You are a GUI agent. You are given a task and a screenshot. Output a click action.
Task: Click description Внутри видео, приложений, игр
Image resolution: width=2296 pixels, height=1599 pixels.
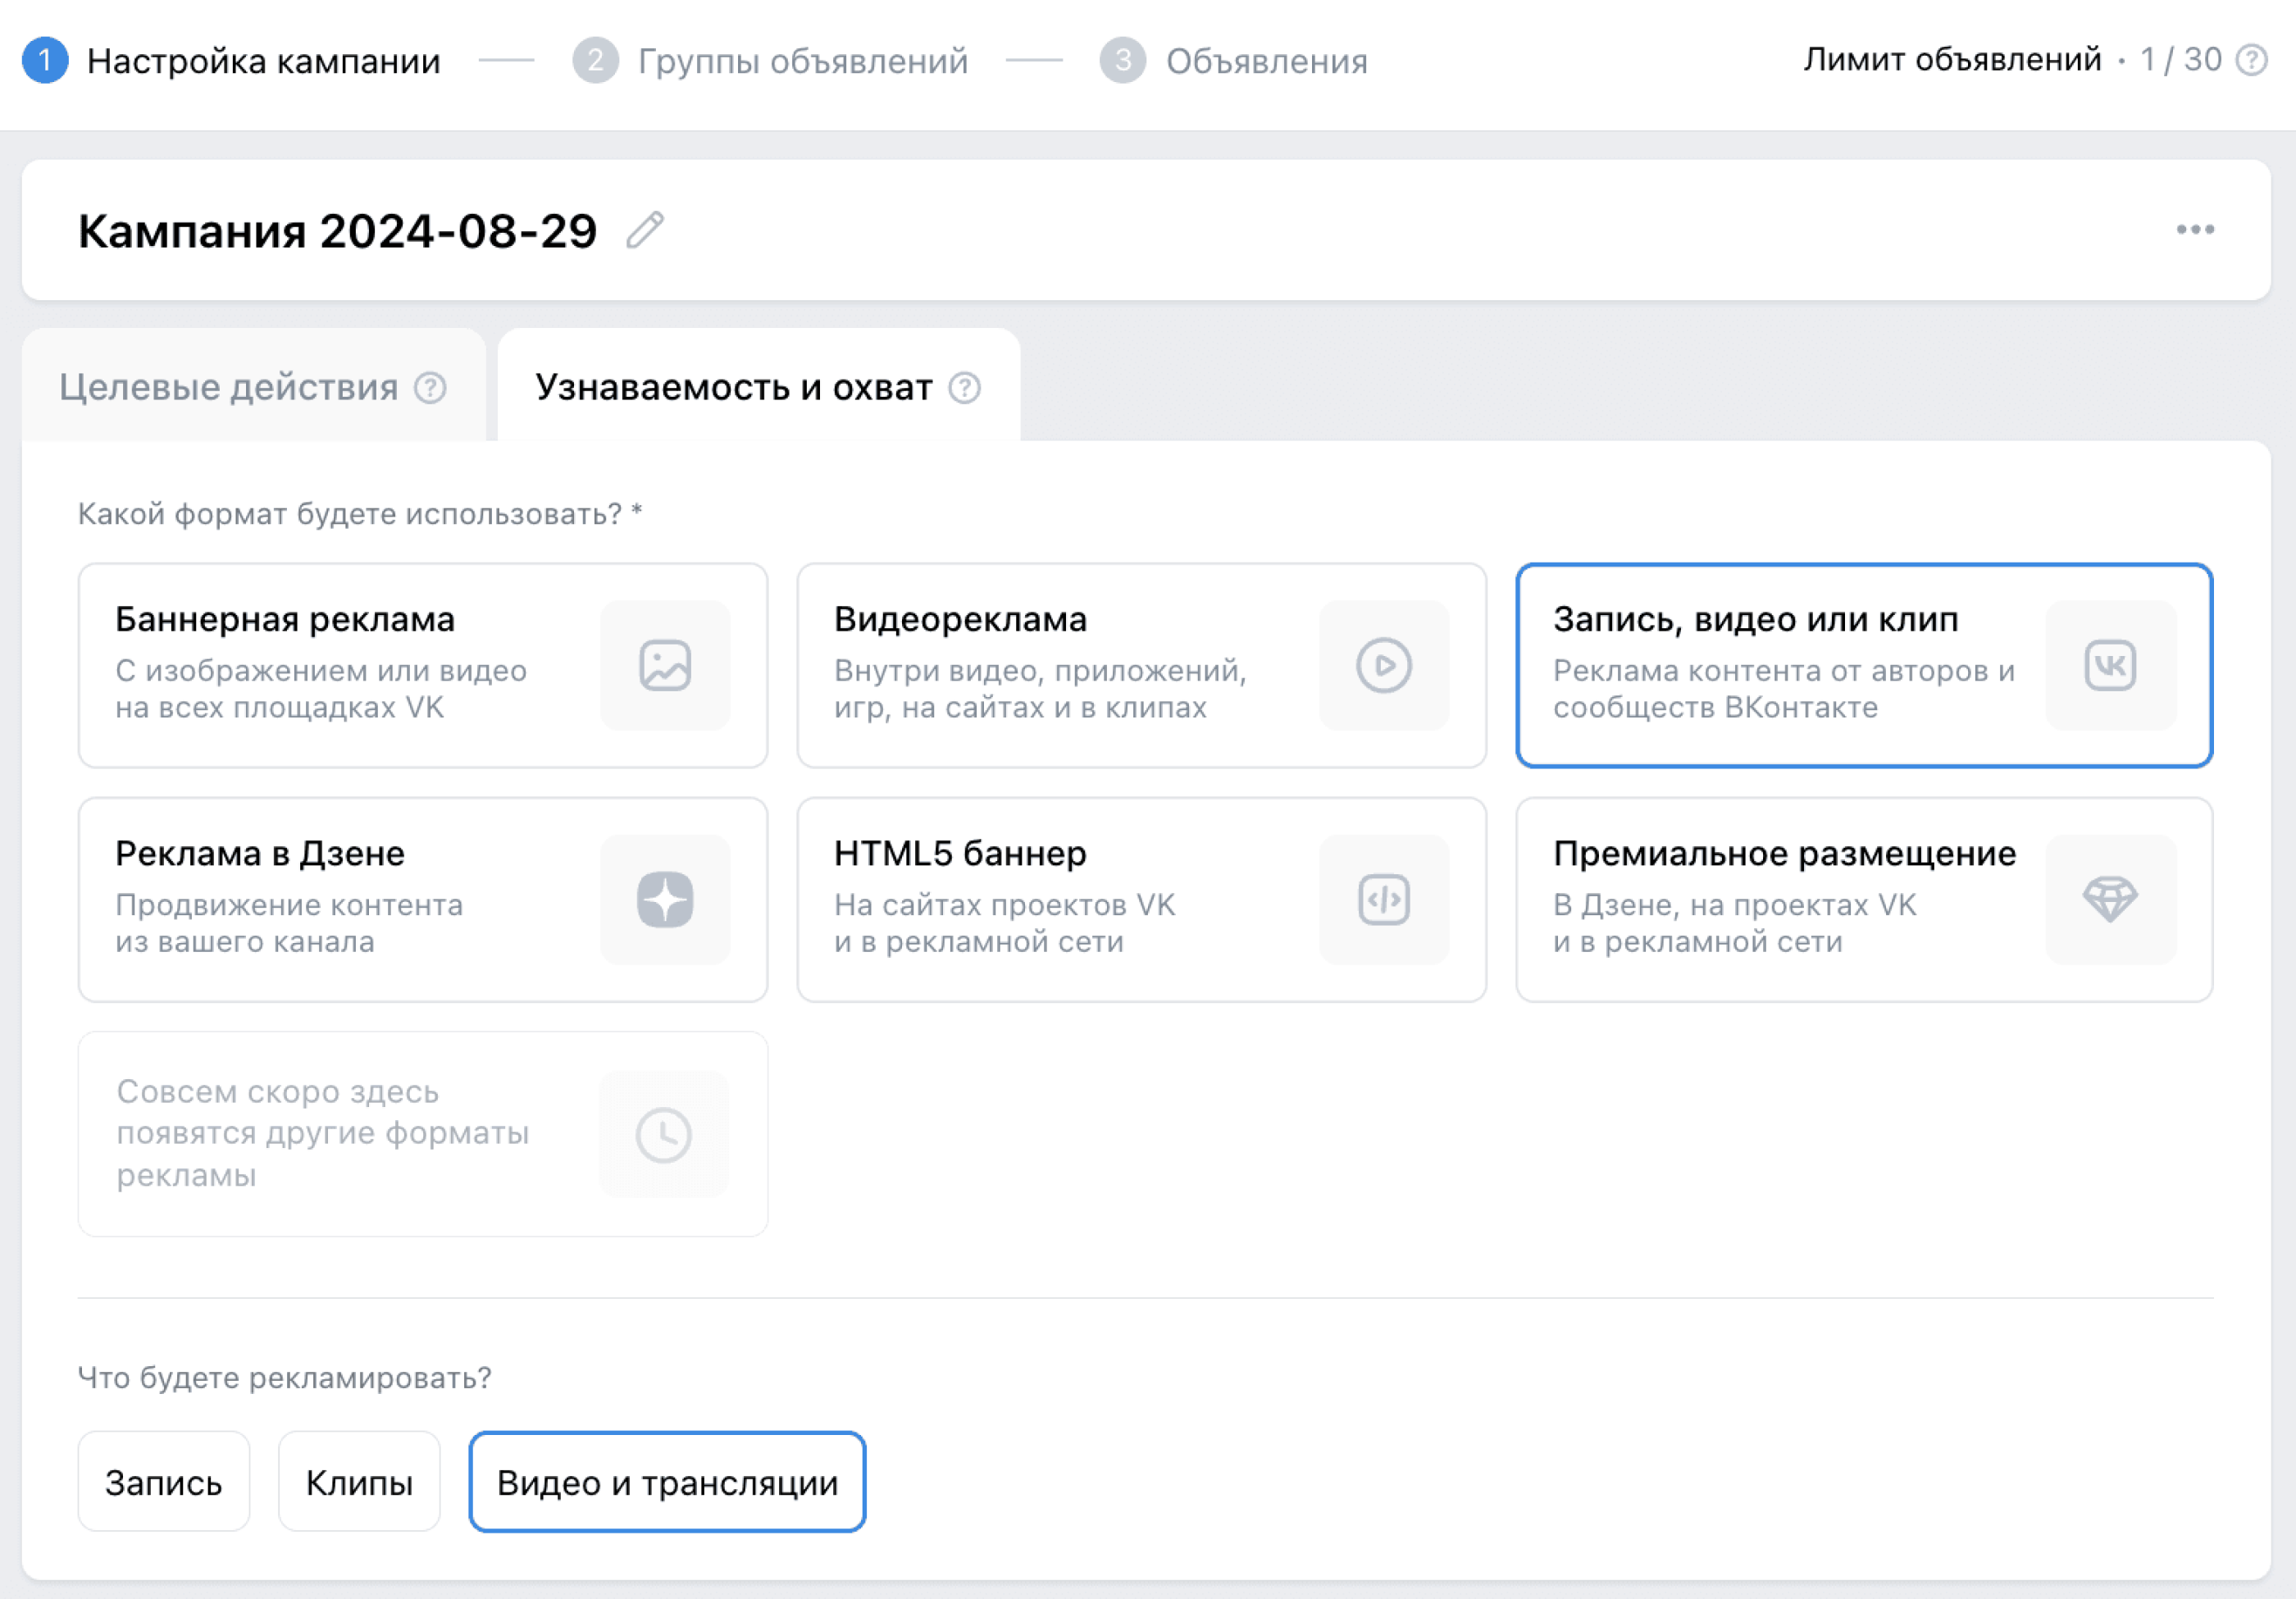pyautogui.click(x=1040, y=689)
